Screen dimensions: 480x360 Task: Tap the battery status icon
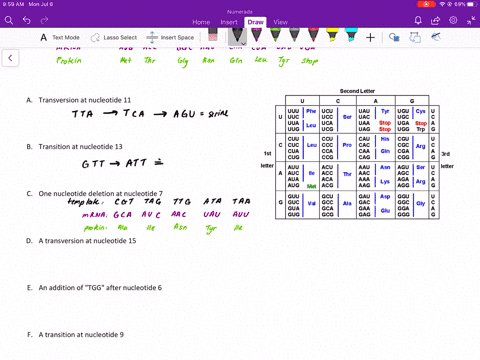click(472, 4)
